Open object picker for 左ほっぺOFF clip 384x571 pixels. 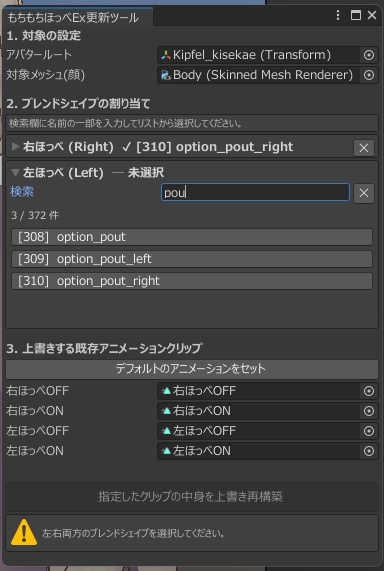(x=369, y=431)
